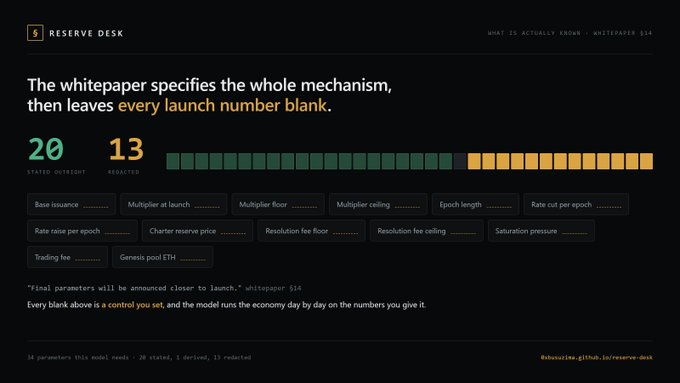
Task: Click the 'Final parameters will be announced' quote
Action: 134,288
